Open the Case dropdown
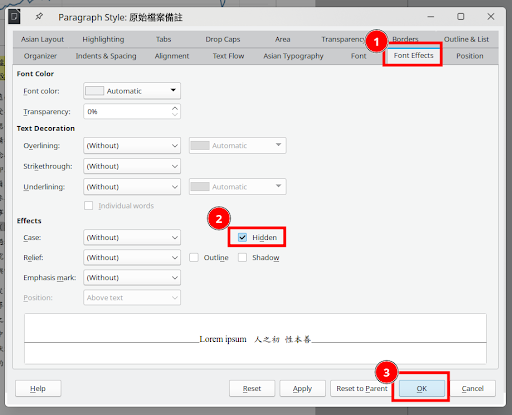The height and width of the screenshot is (415, 512). click(x=132, y=237)
